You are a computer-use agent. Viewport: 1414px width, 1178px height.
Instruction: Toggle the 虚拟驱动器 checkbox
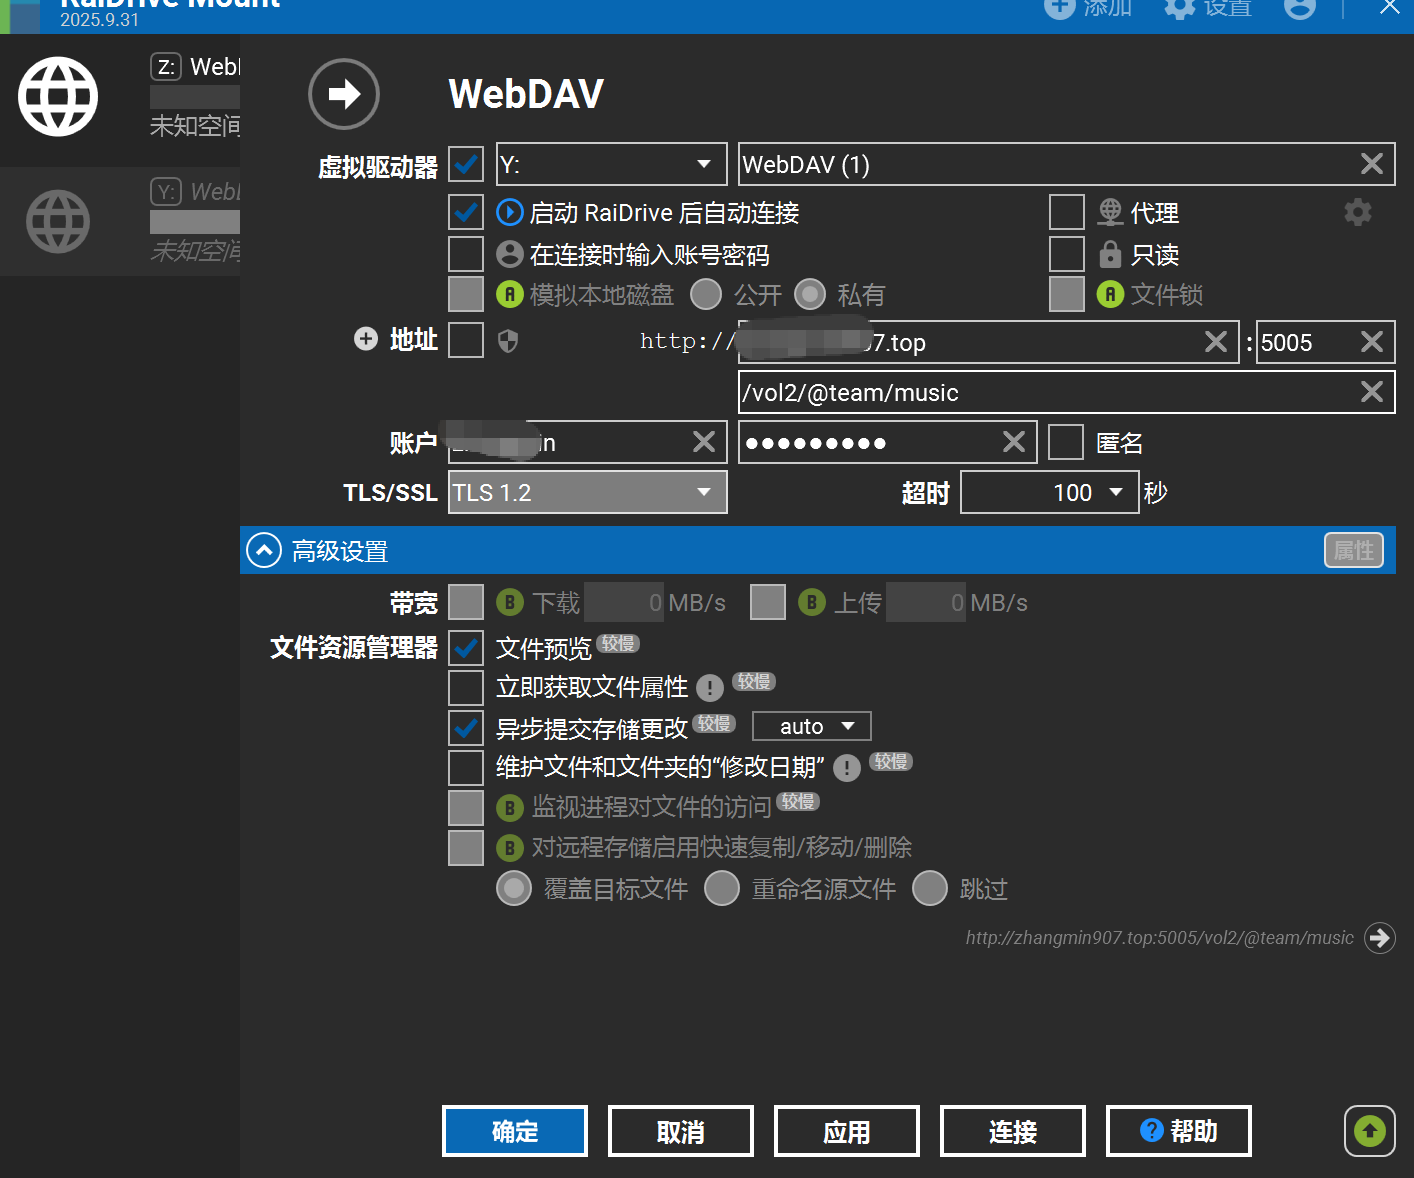pos(466,164)
